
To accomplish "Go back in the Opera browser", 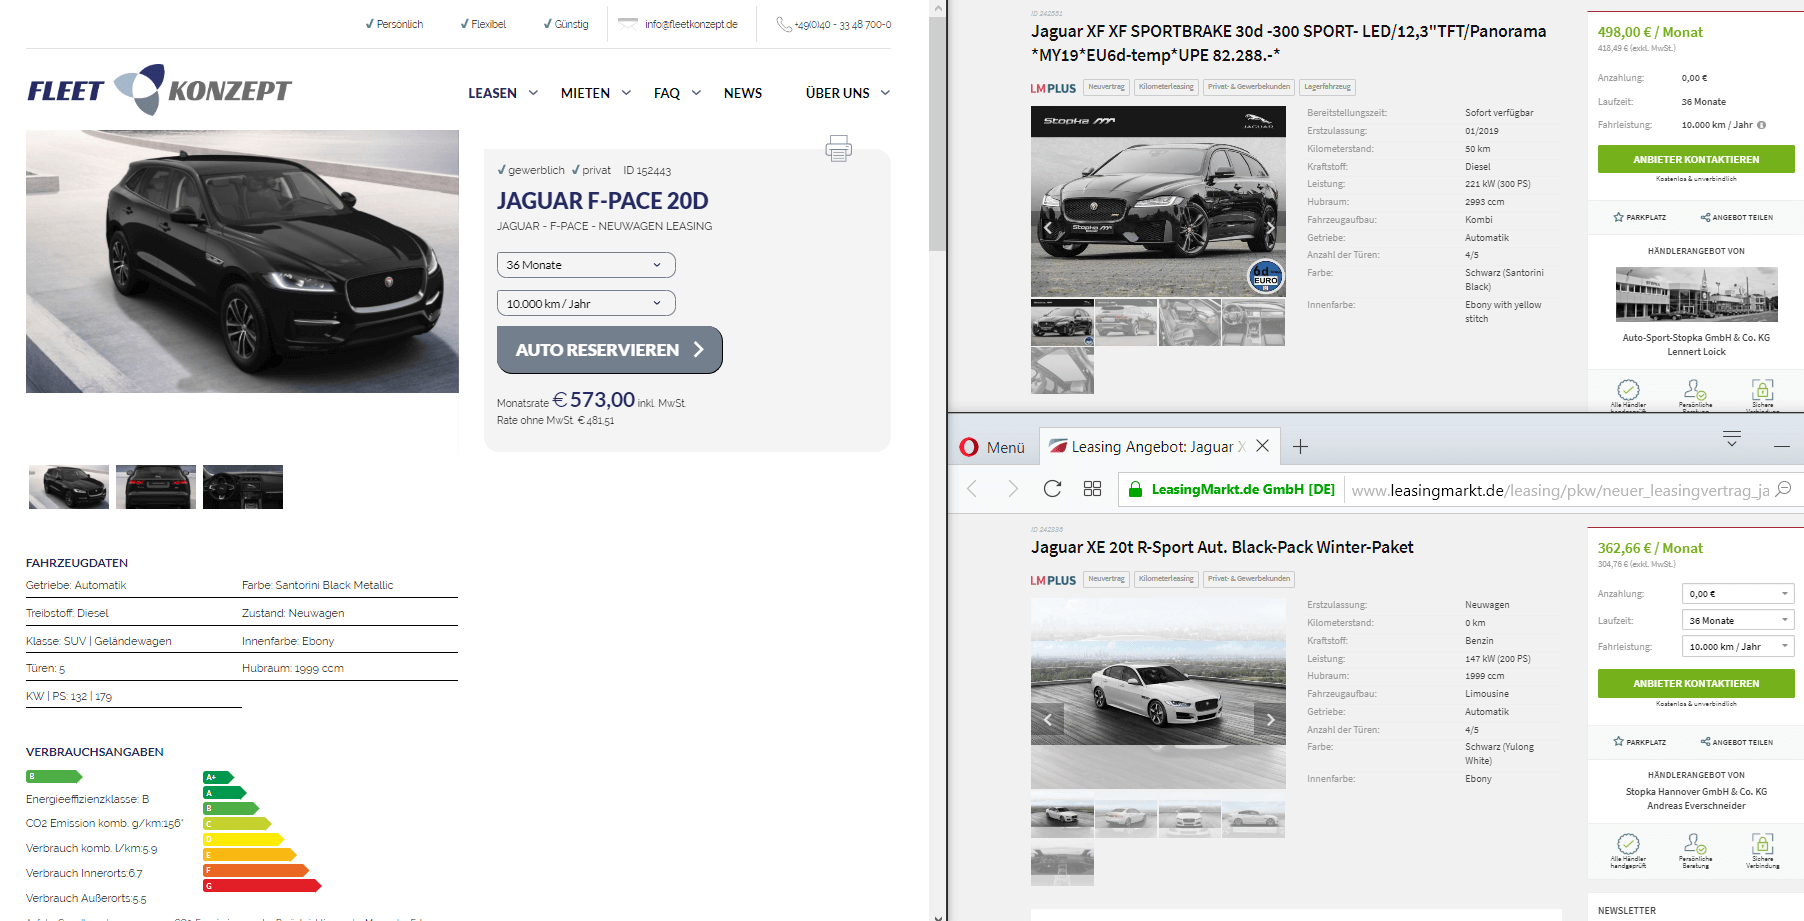I will [971, 488].
